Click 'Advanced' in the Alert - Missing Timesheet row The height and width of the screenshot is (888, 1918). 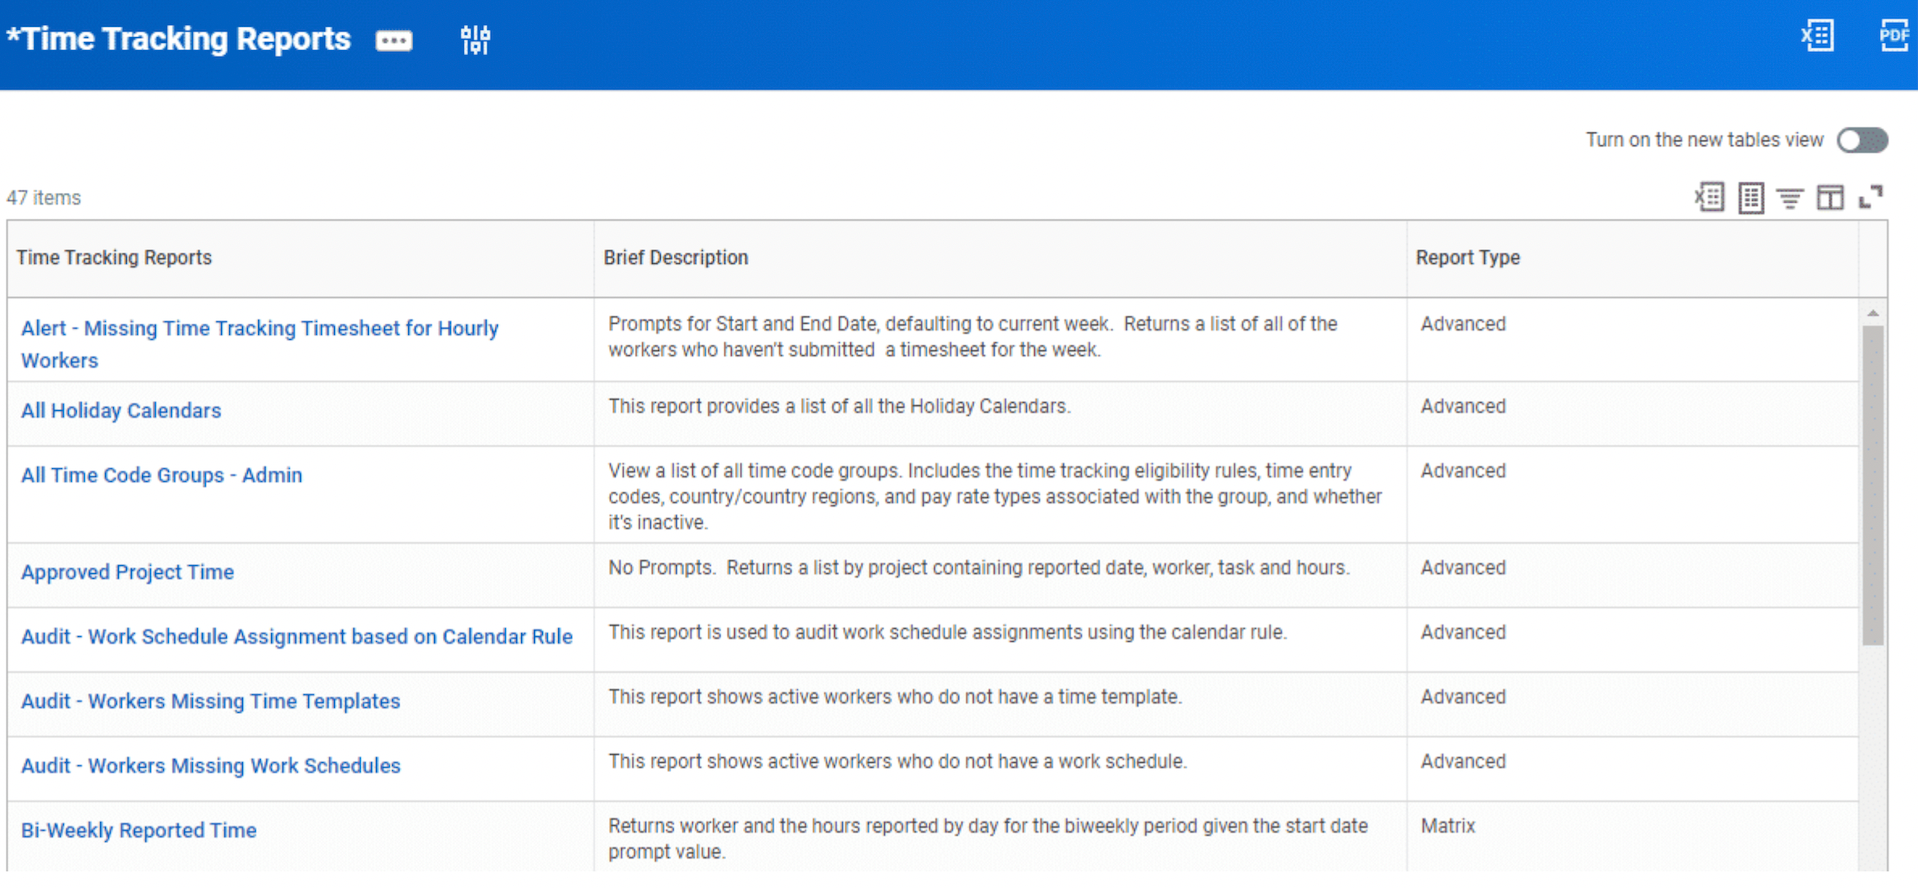[x=1462, y=324]
